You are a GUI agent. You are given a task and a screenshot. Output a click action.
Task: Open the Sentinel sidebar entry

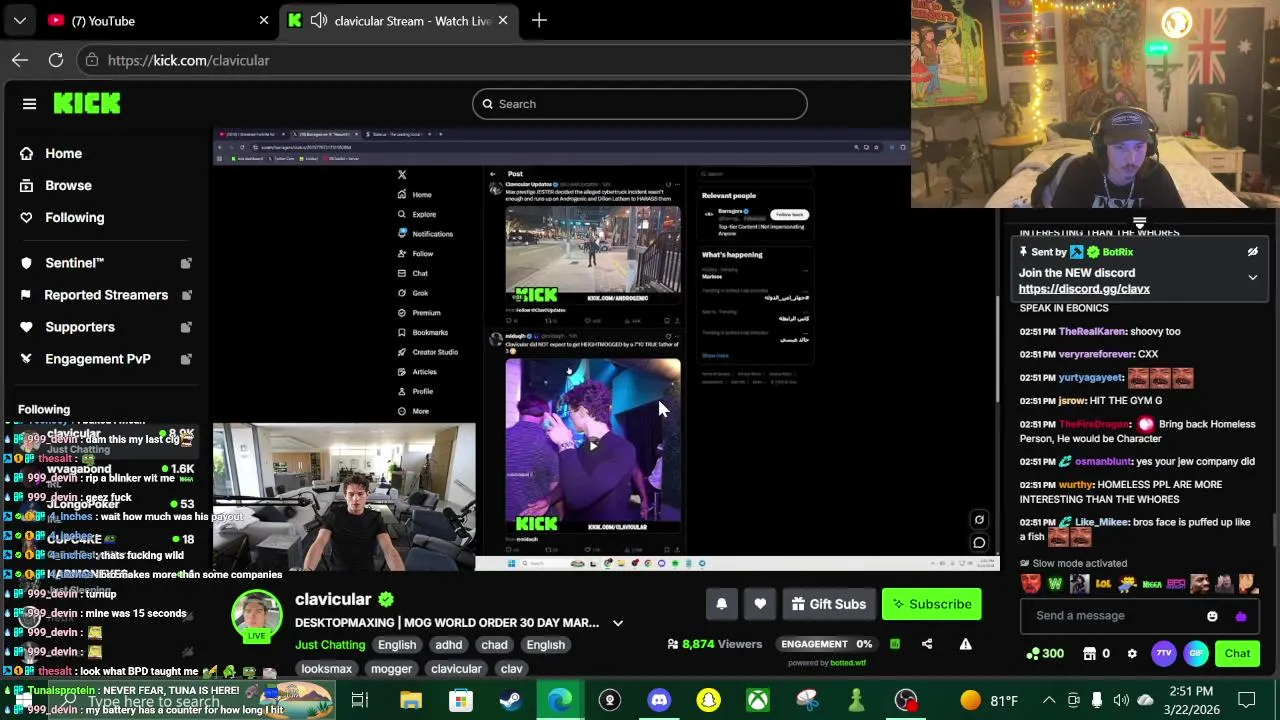(74, 263)
